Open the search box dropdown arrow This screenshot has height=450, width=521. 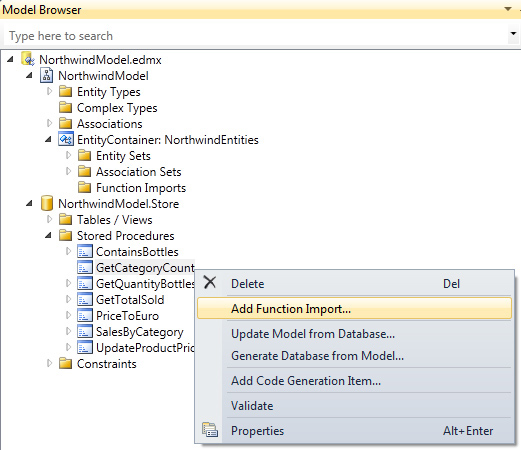[x=513, y=34]
